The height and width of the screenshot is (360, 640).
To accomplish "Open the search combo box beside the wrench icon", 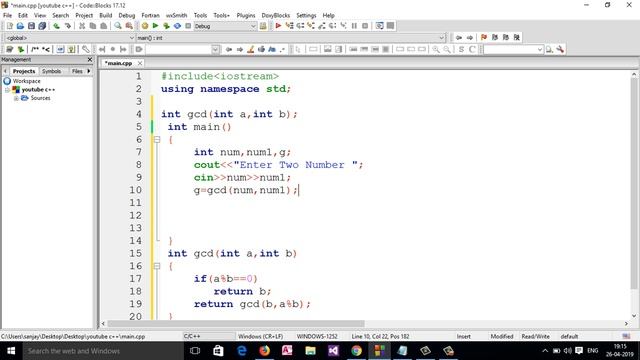I will 513,49.
